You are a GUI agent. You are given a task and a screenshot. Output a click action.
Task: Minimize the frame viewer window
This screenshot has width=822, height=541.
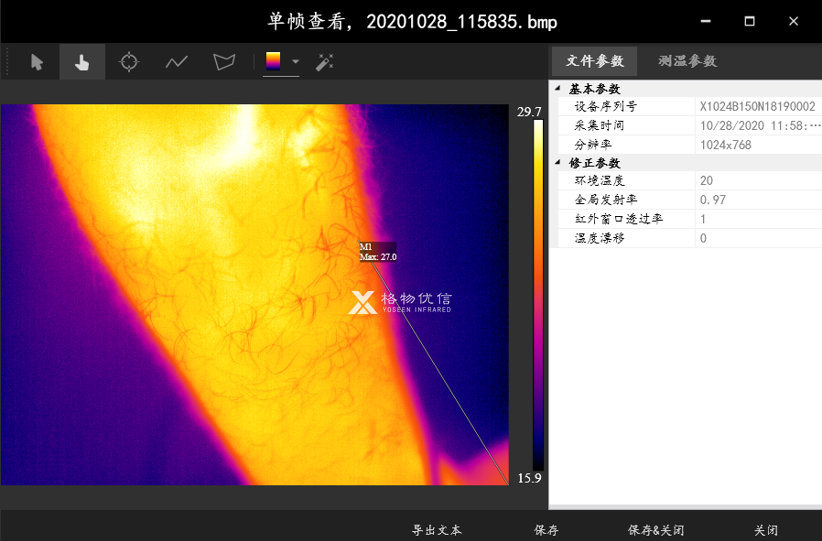click(x=706, y=21)
